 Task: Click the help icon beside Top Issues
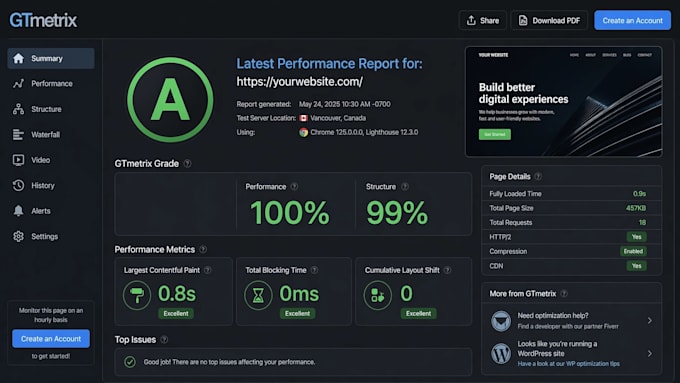point(164,340)
